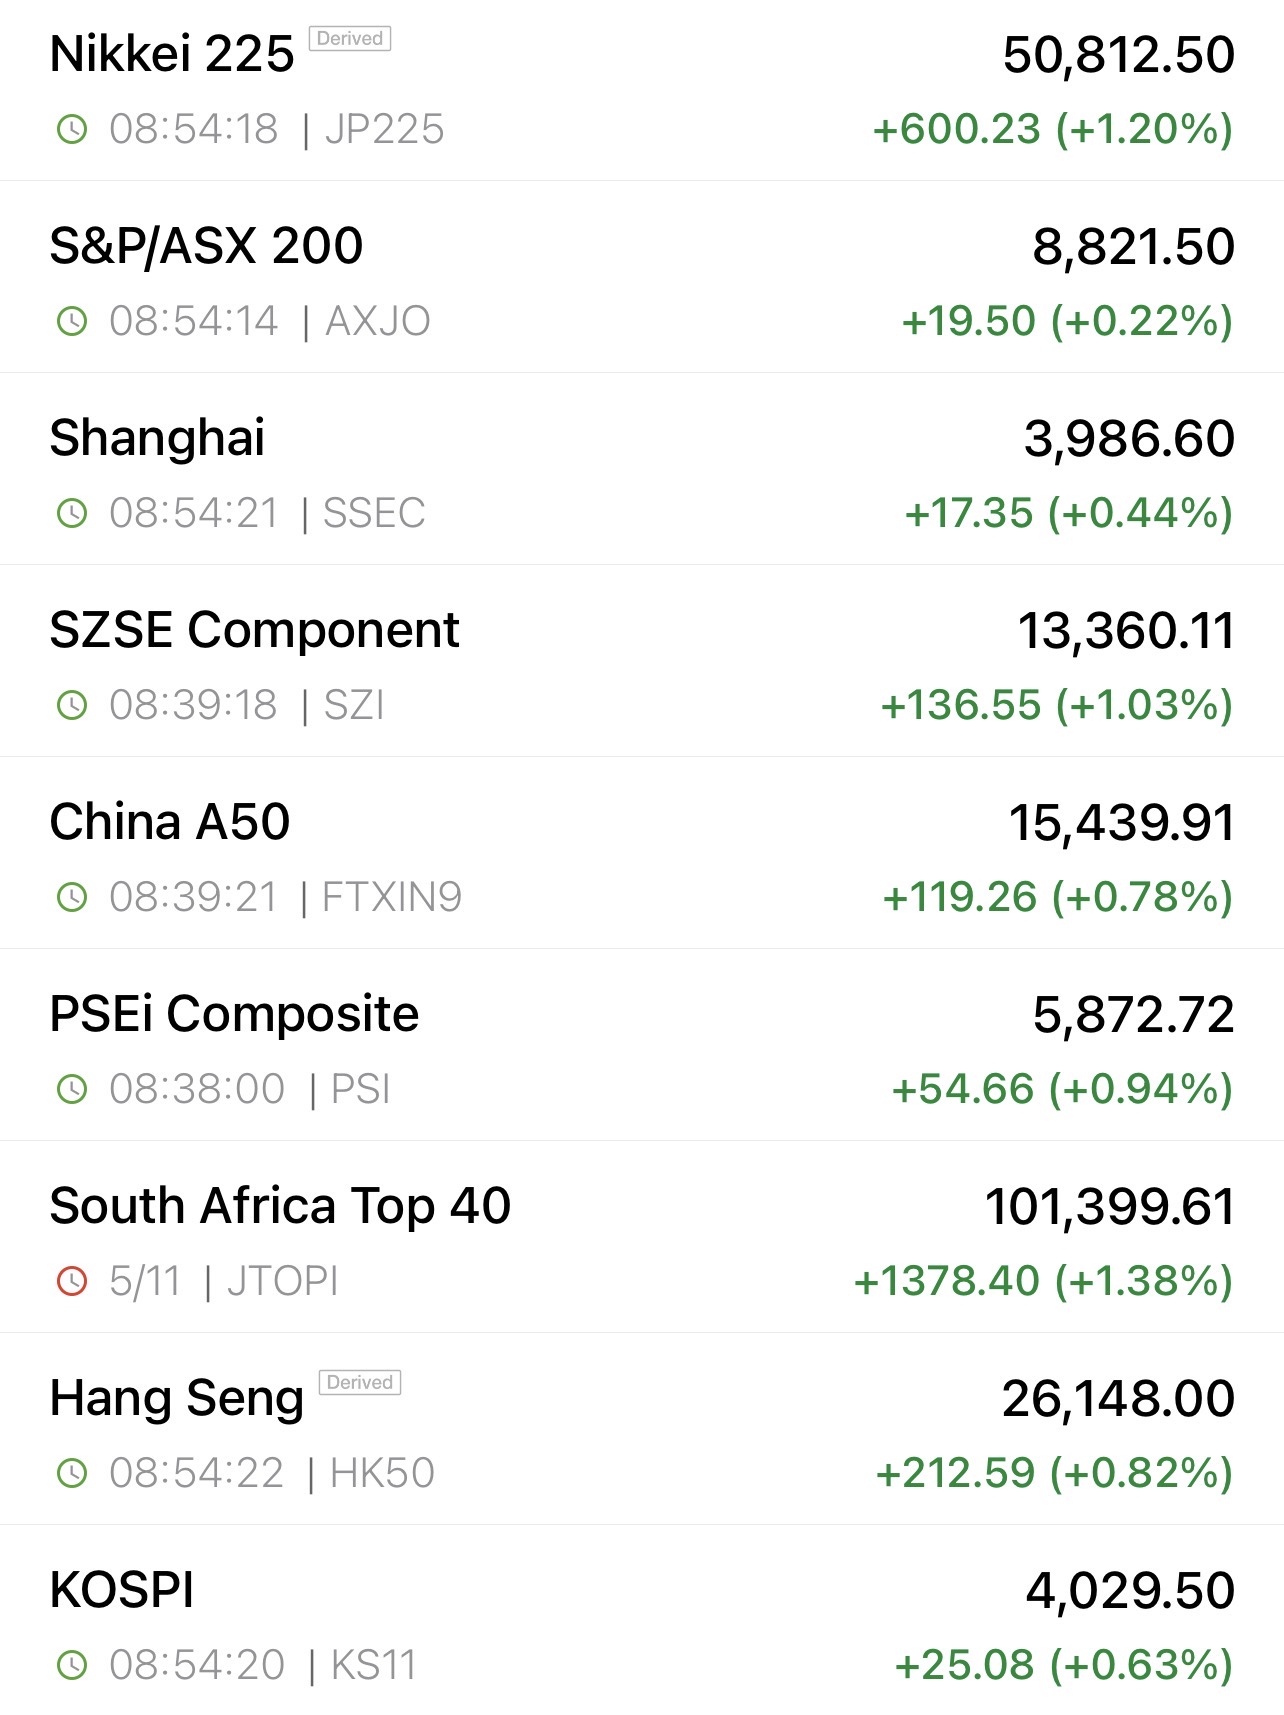Click the clock icon under SZSE Component
This screenshot has height=1715, width=1284.
(x=72, y=705)
